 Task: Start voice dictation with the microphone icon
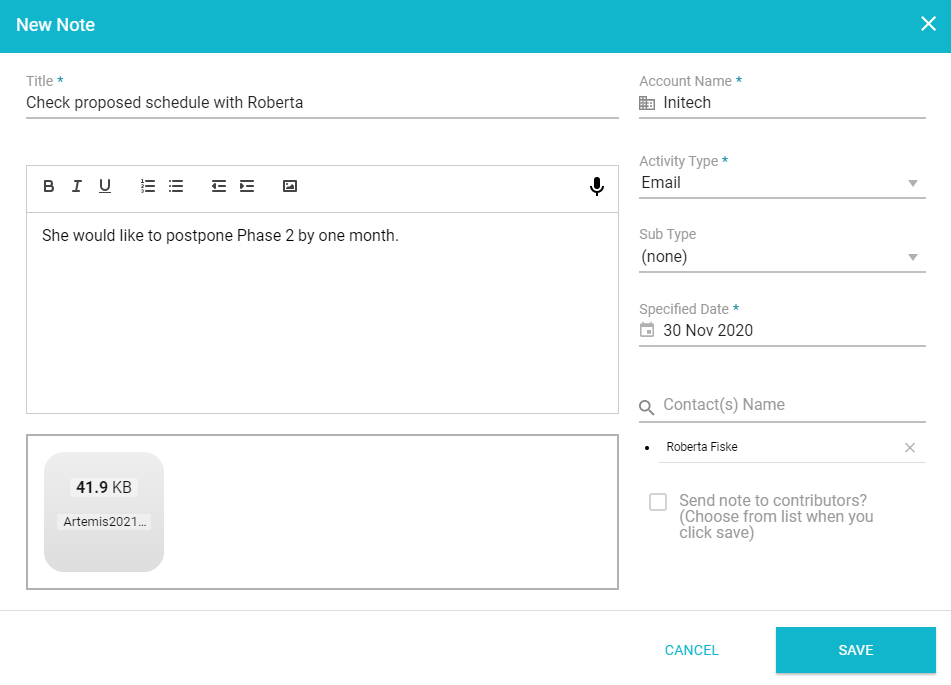(x=597, y=186)
